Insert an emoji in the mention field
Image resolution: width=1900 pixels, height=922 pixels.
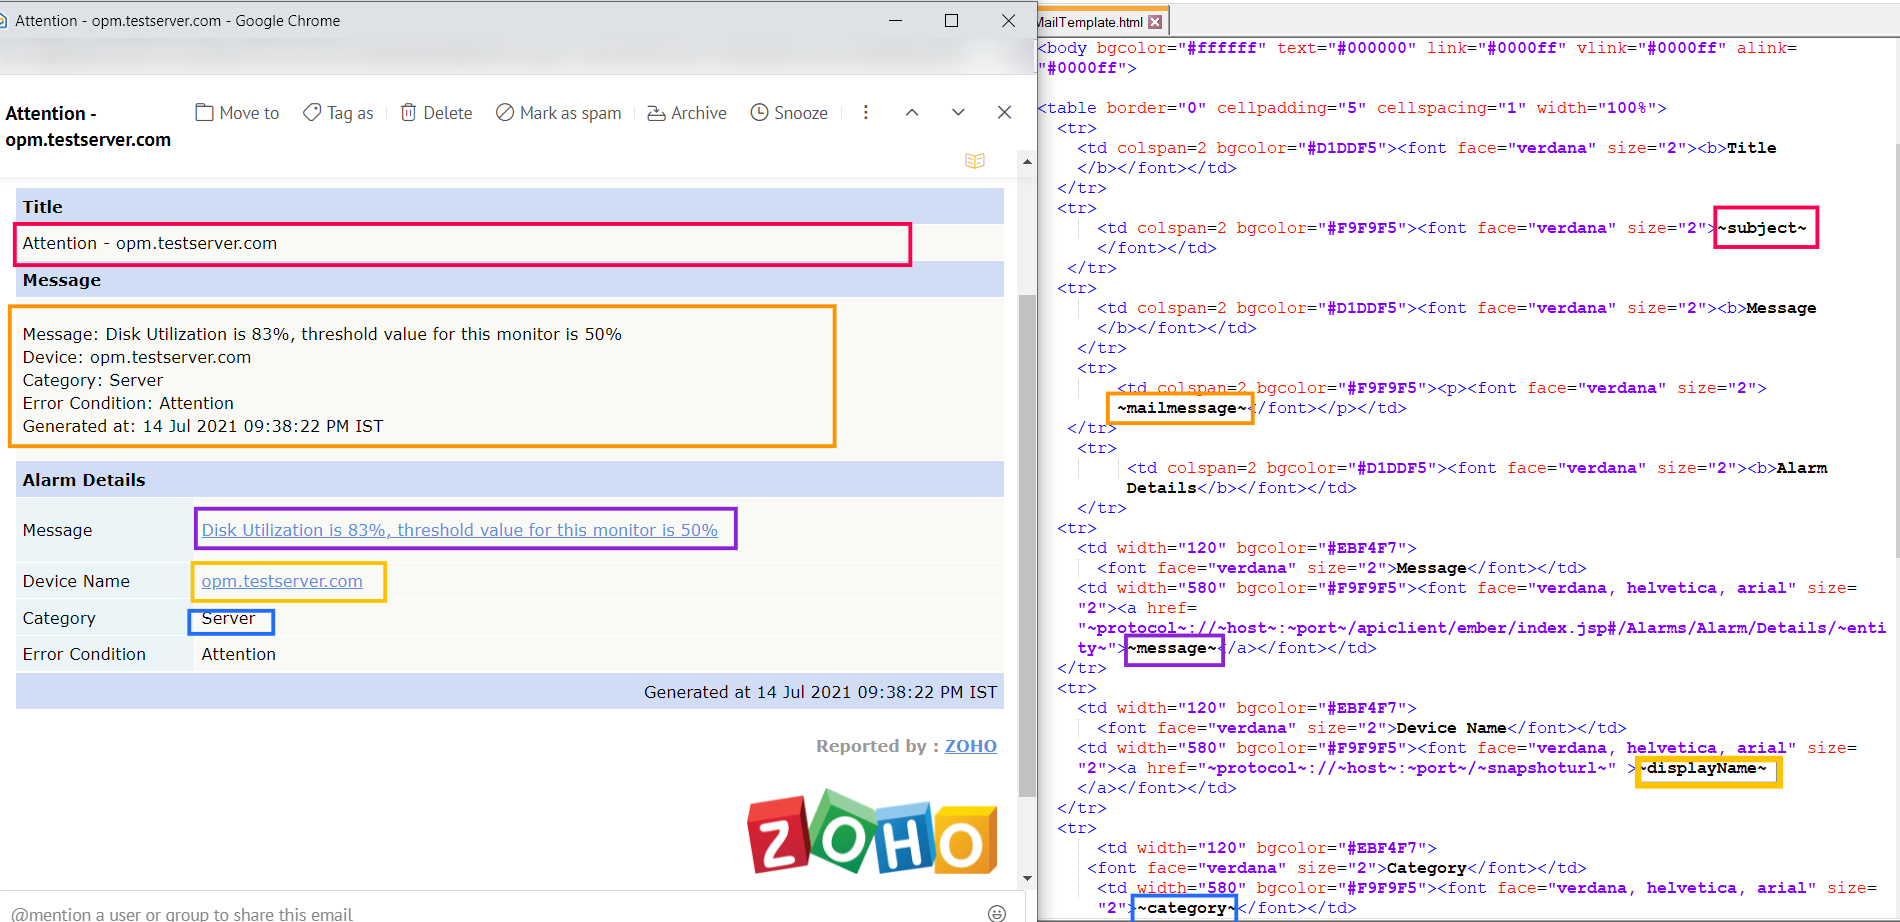pos(999,912)
